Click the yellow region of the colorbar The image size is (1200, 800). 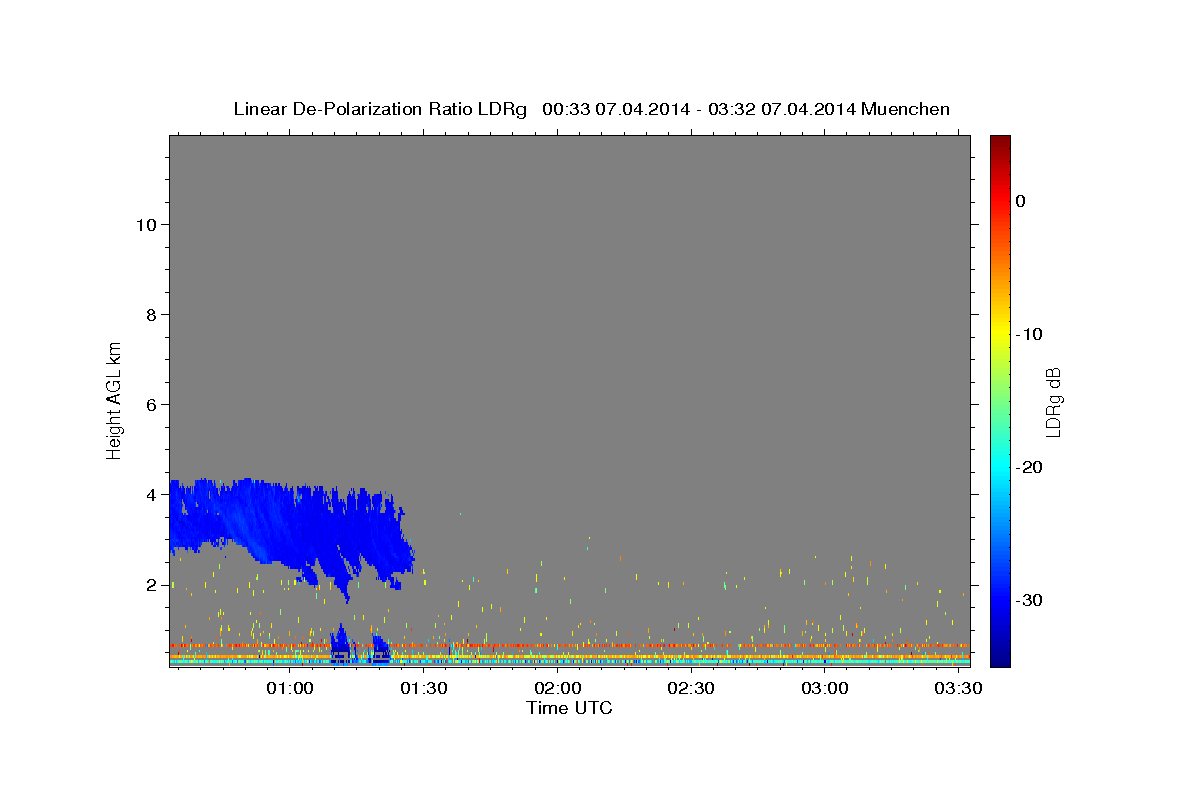[x=1000, y=334]
